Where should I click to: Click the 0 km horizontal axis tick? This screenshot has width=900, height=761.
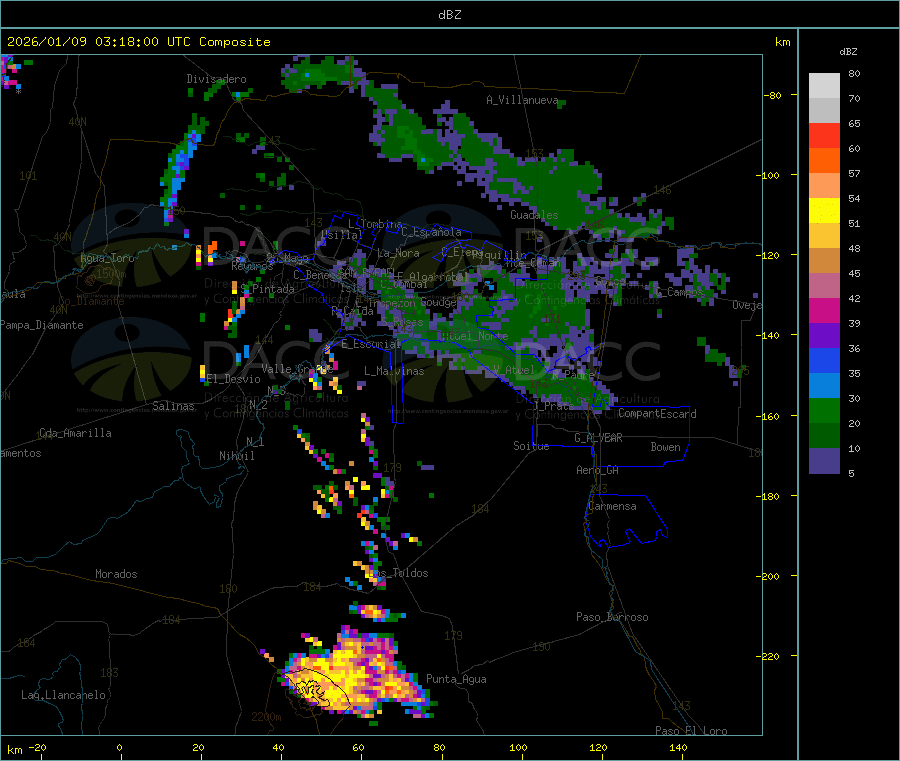119,747
